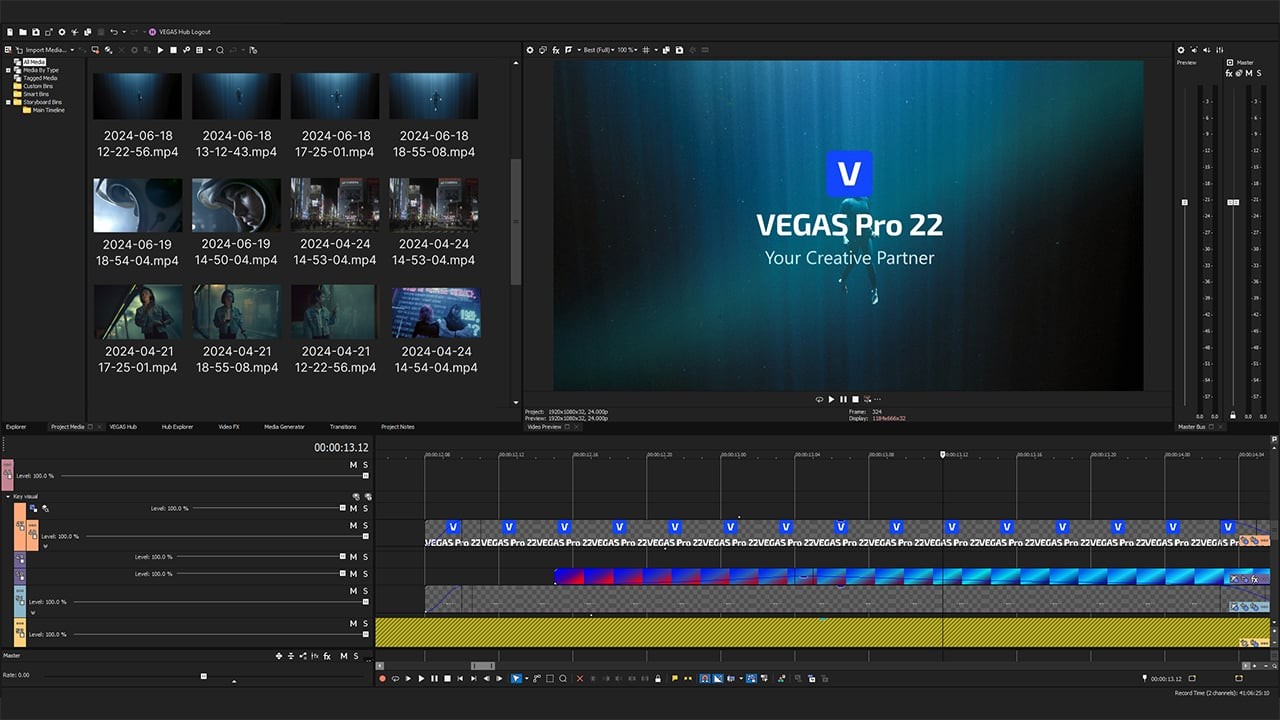This screenshot has width=1280, height=720.
Task: Click the Project Media vertical scrollbar
Action: (516, 222)
